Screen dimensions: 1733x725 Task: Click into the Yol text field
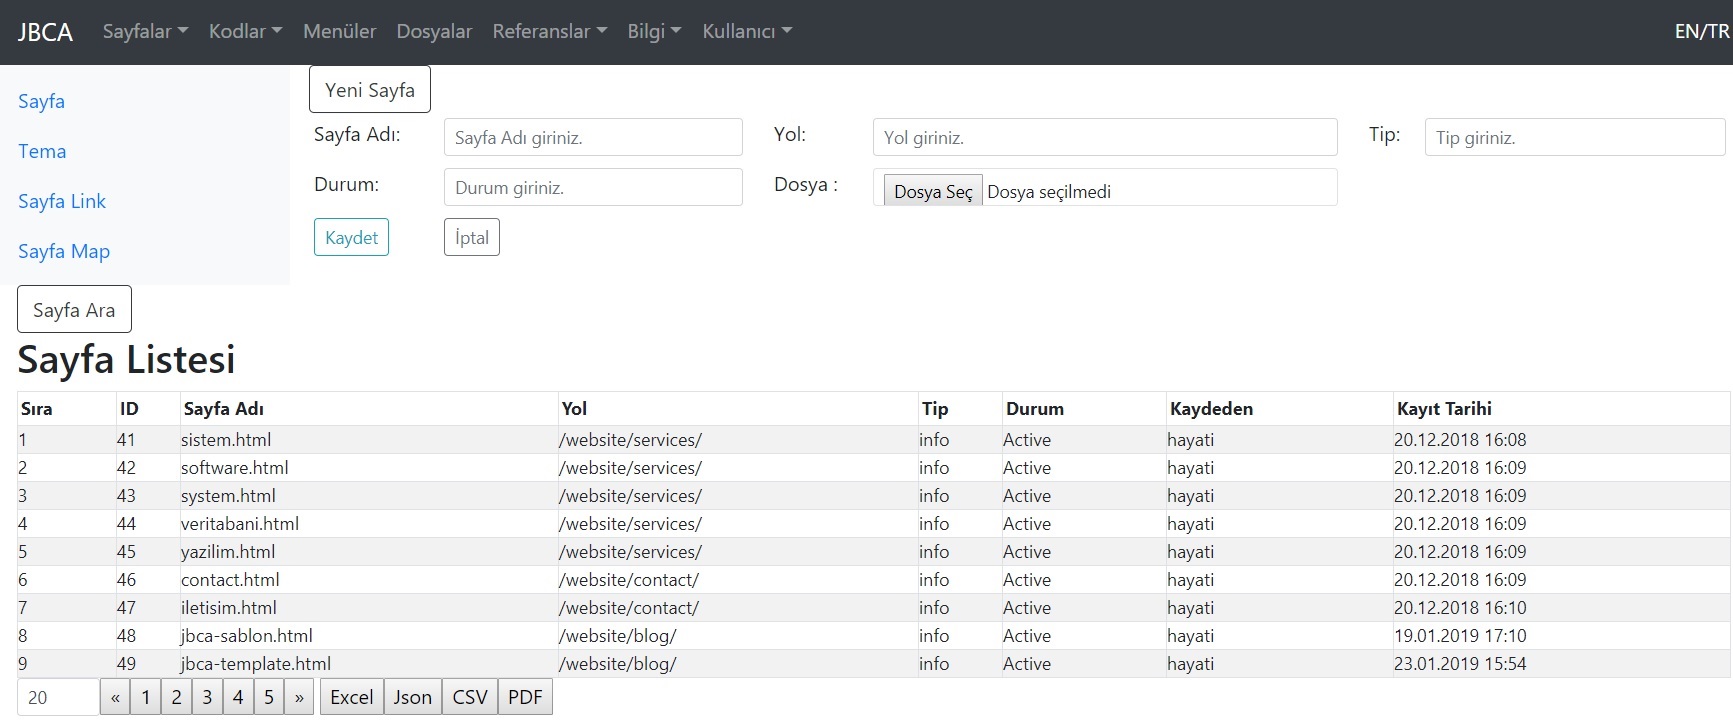(1104, 137)
